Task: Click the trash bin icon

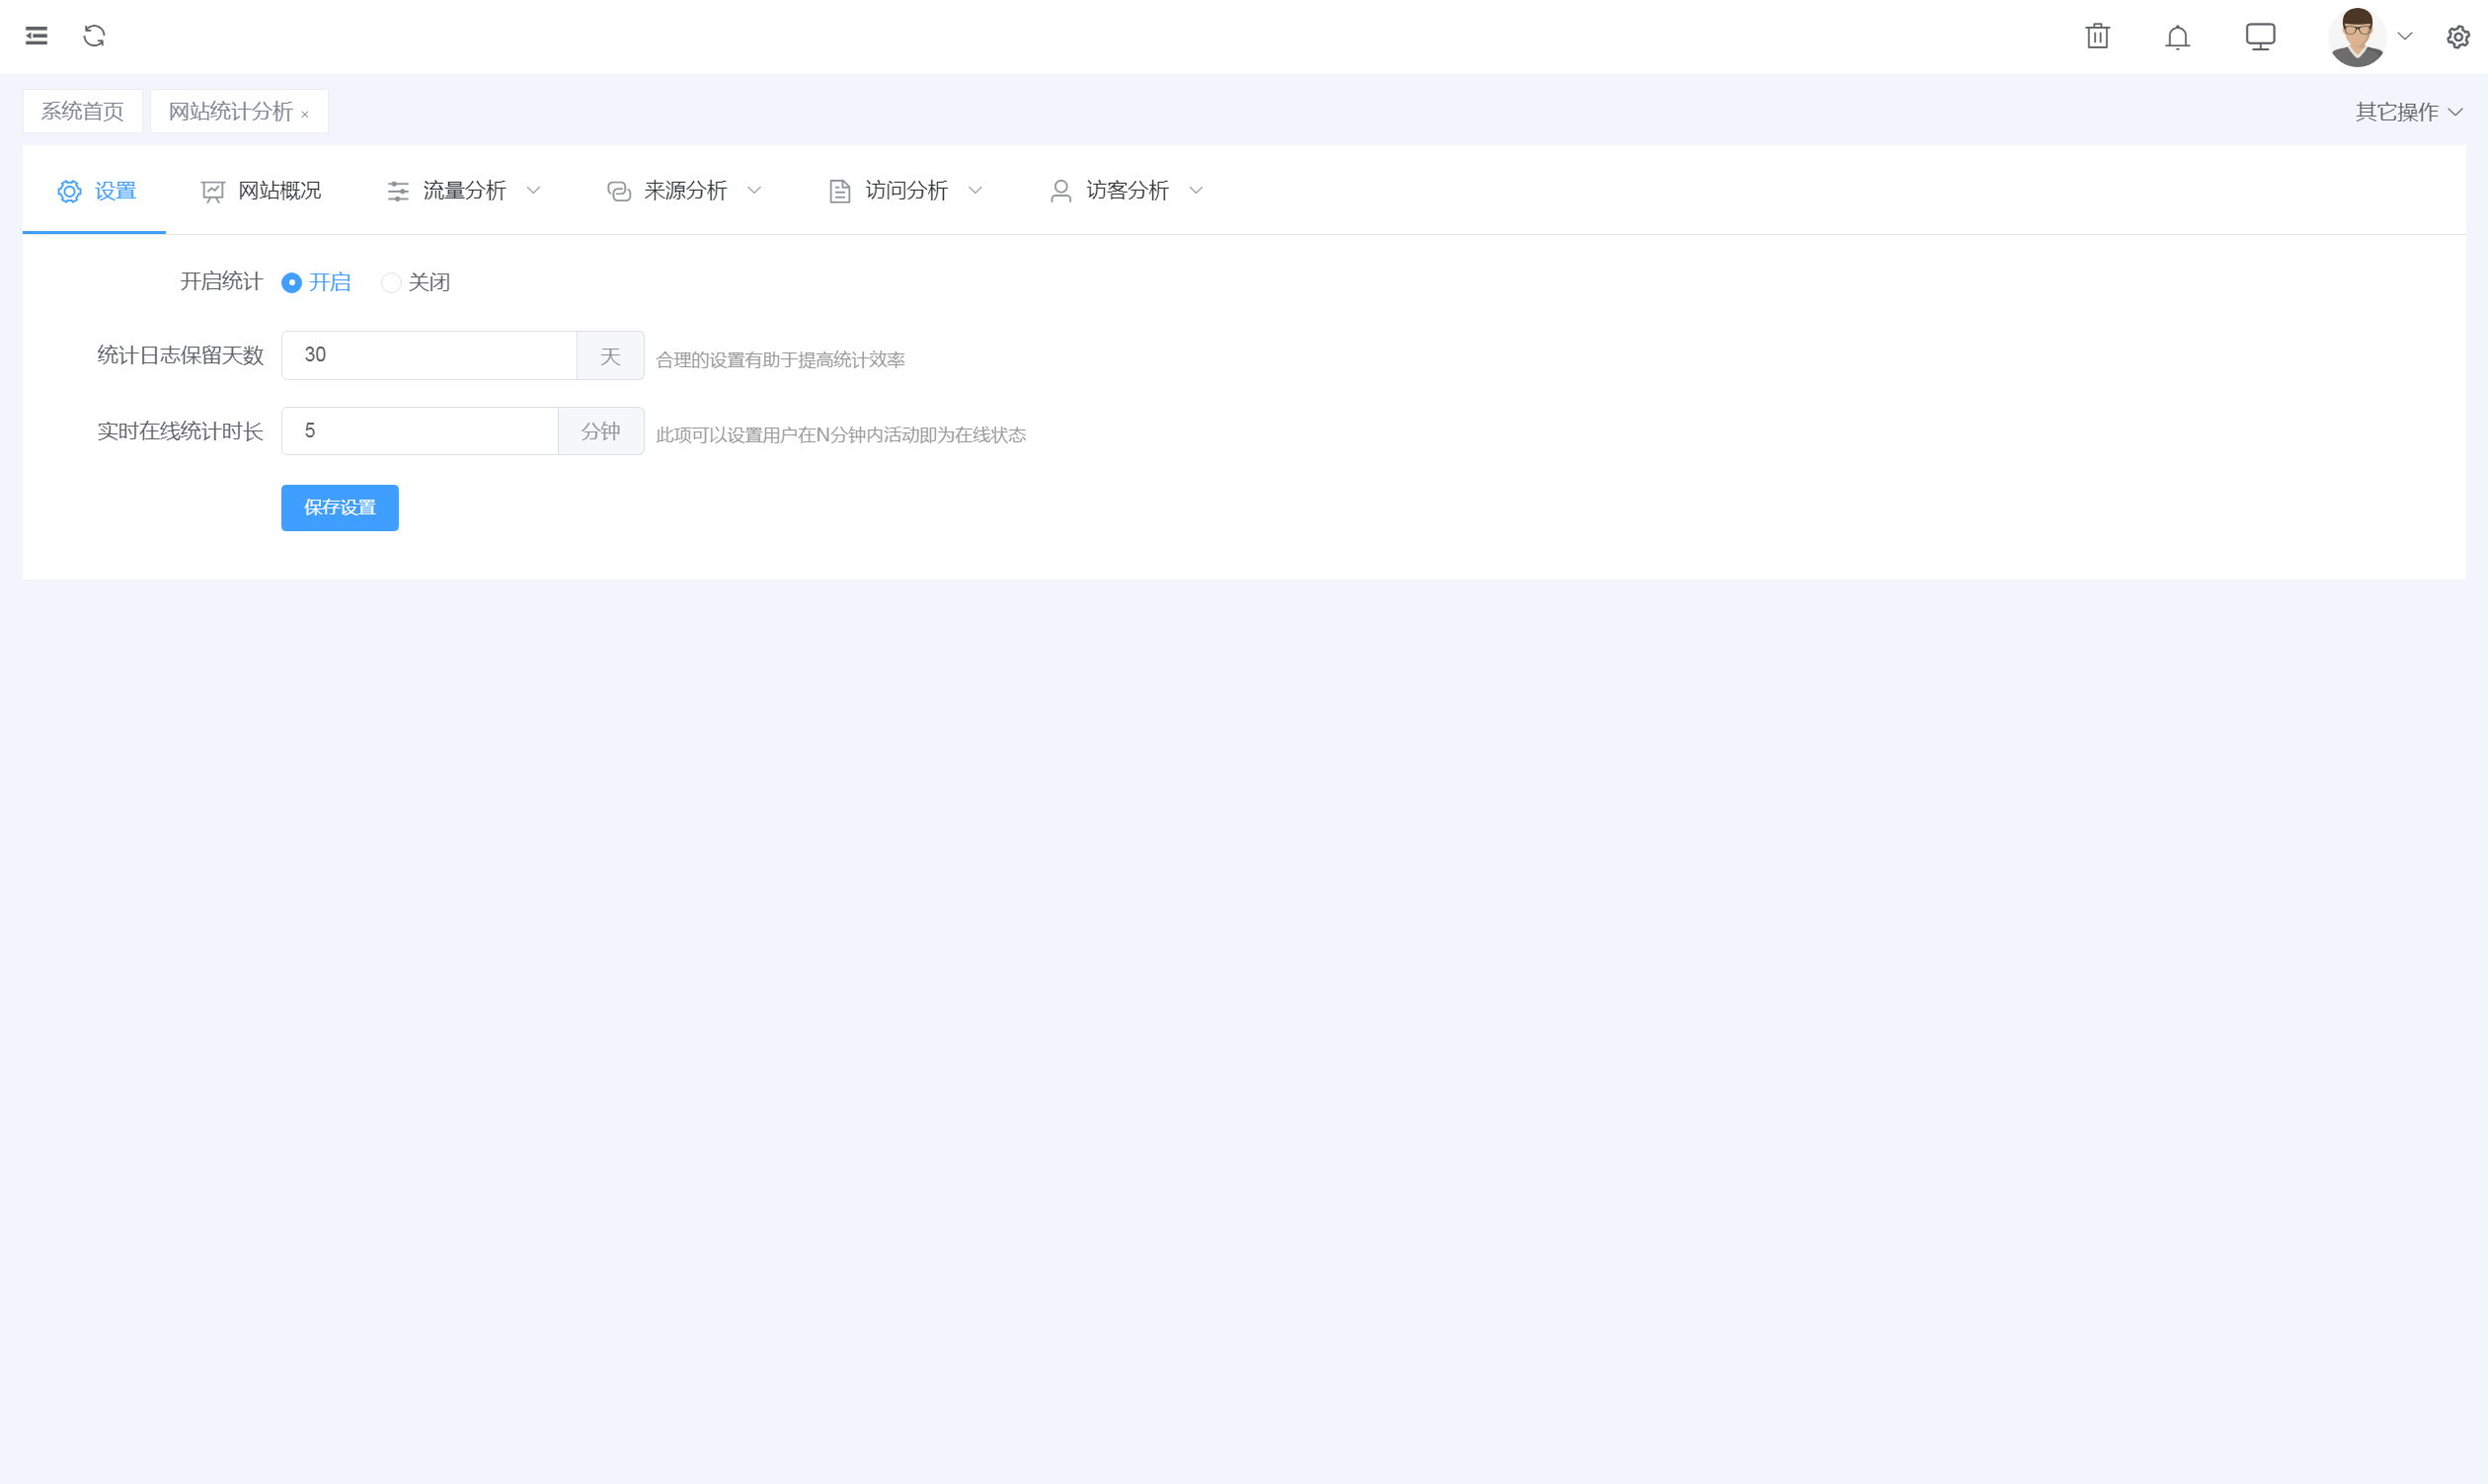Action: click(2097, 37)
